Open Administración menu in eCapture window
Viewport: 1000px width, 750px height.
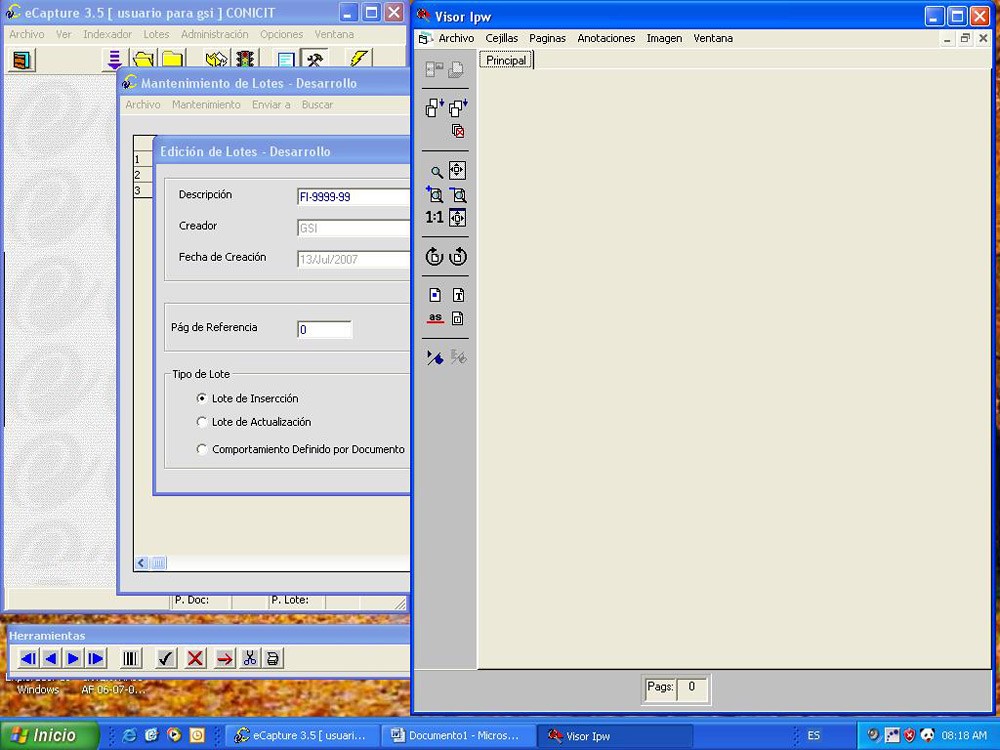(214, 34)
